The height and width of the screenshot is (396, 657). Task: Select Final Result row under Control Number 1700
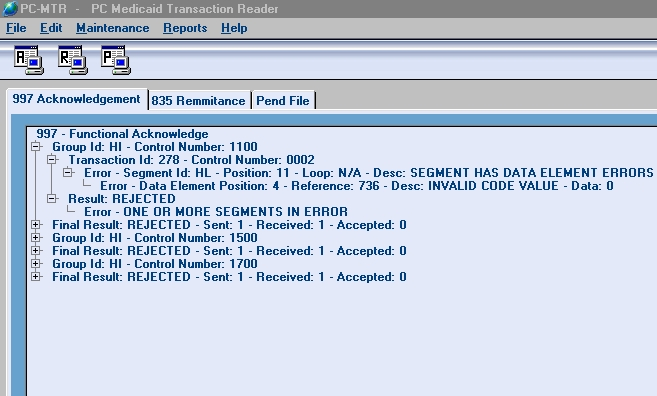pos(229,277)
